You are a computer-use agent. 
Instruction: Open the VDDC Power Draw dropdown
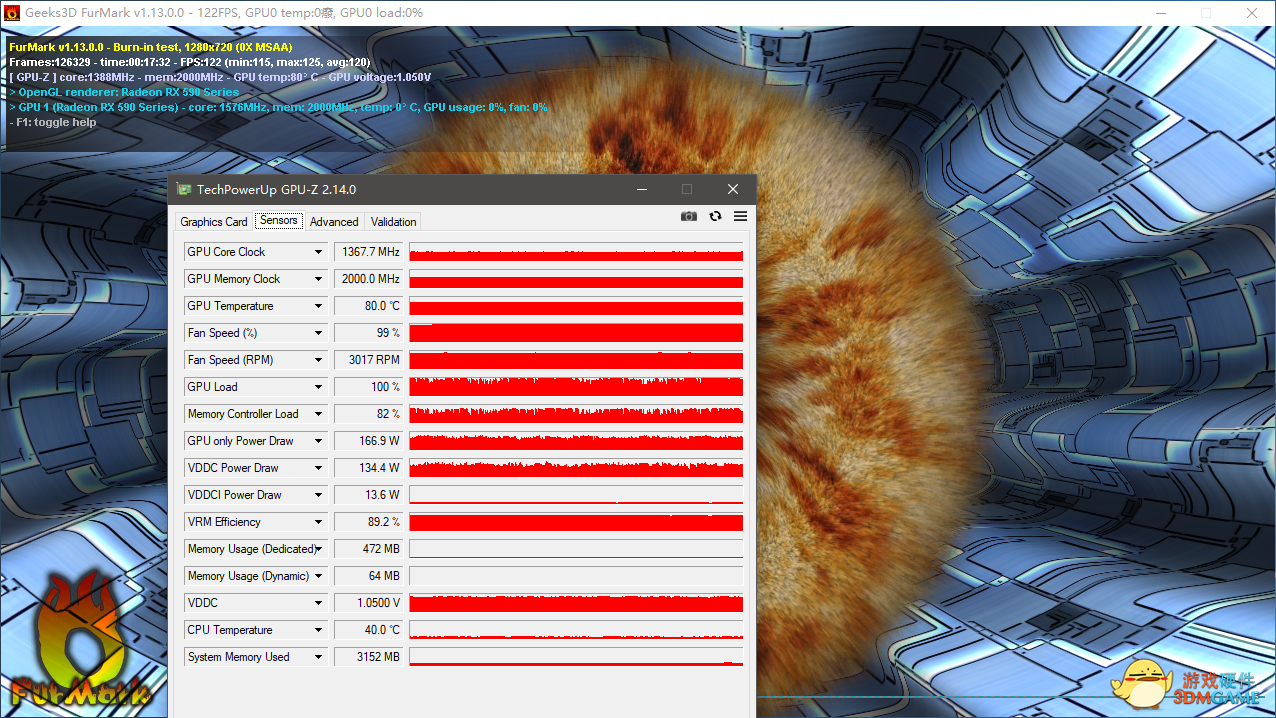pyautogui.click(x=319, y=468)
